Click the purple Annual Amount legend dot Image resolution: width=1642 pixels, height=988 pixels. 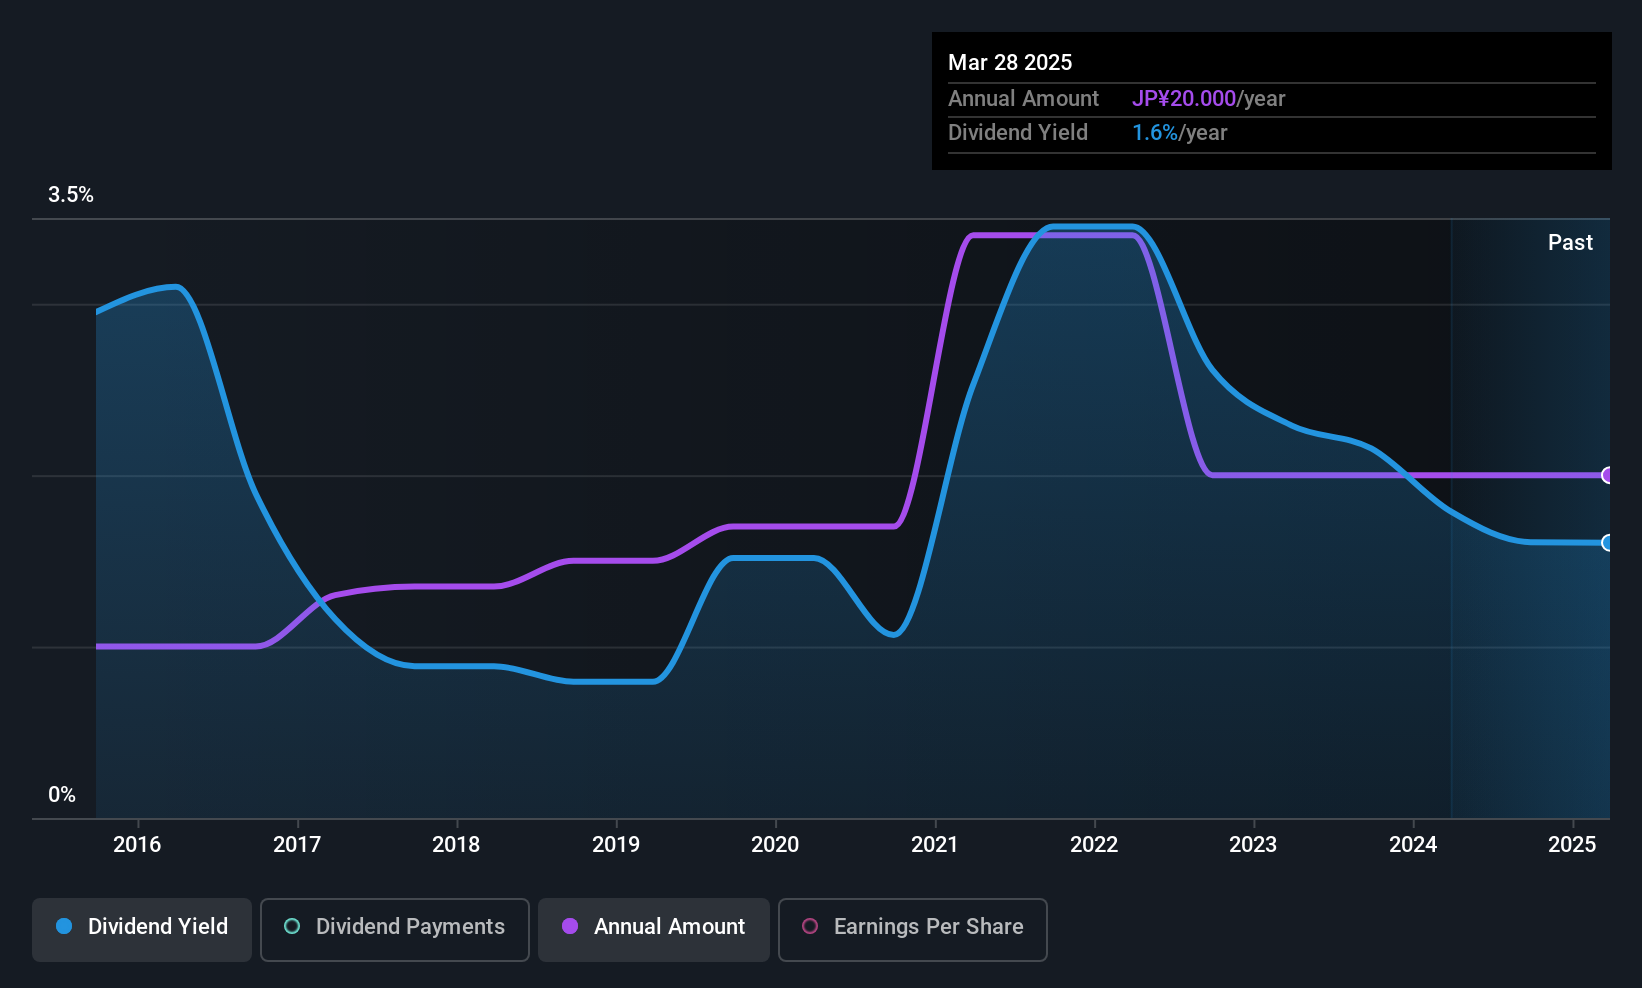(x=570, y=926)
